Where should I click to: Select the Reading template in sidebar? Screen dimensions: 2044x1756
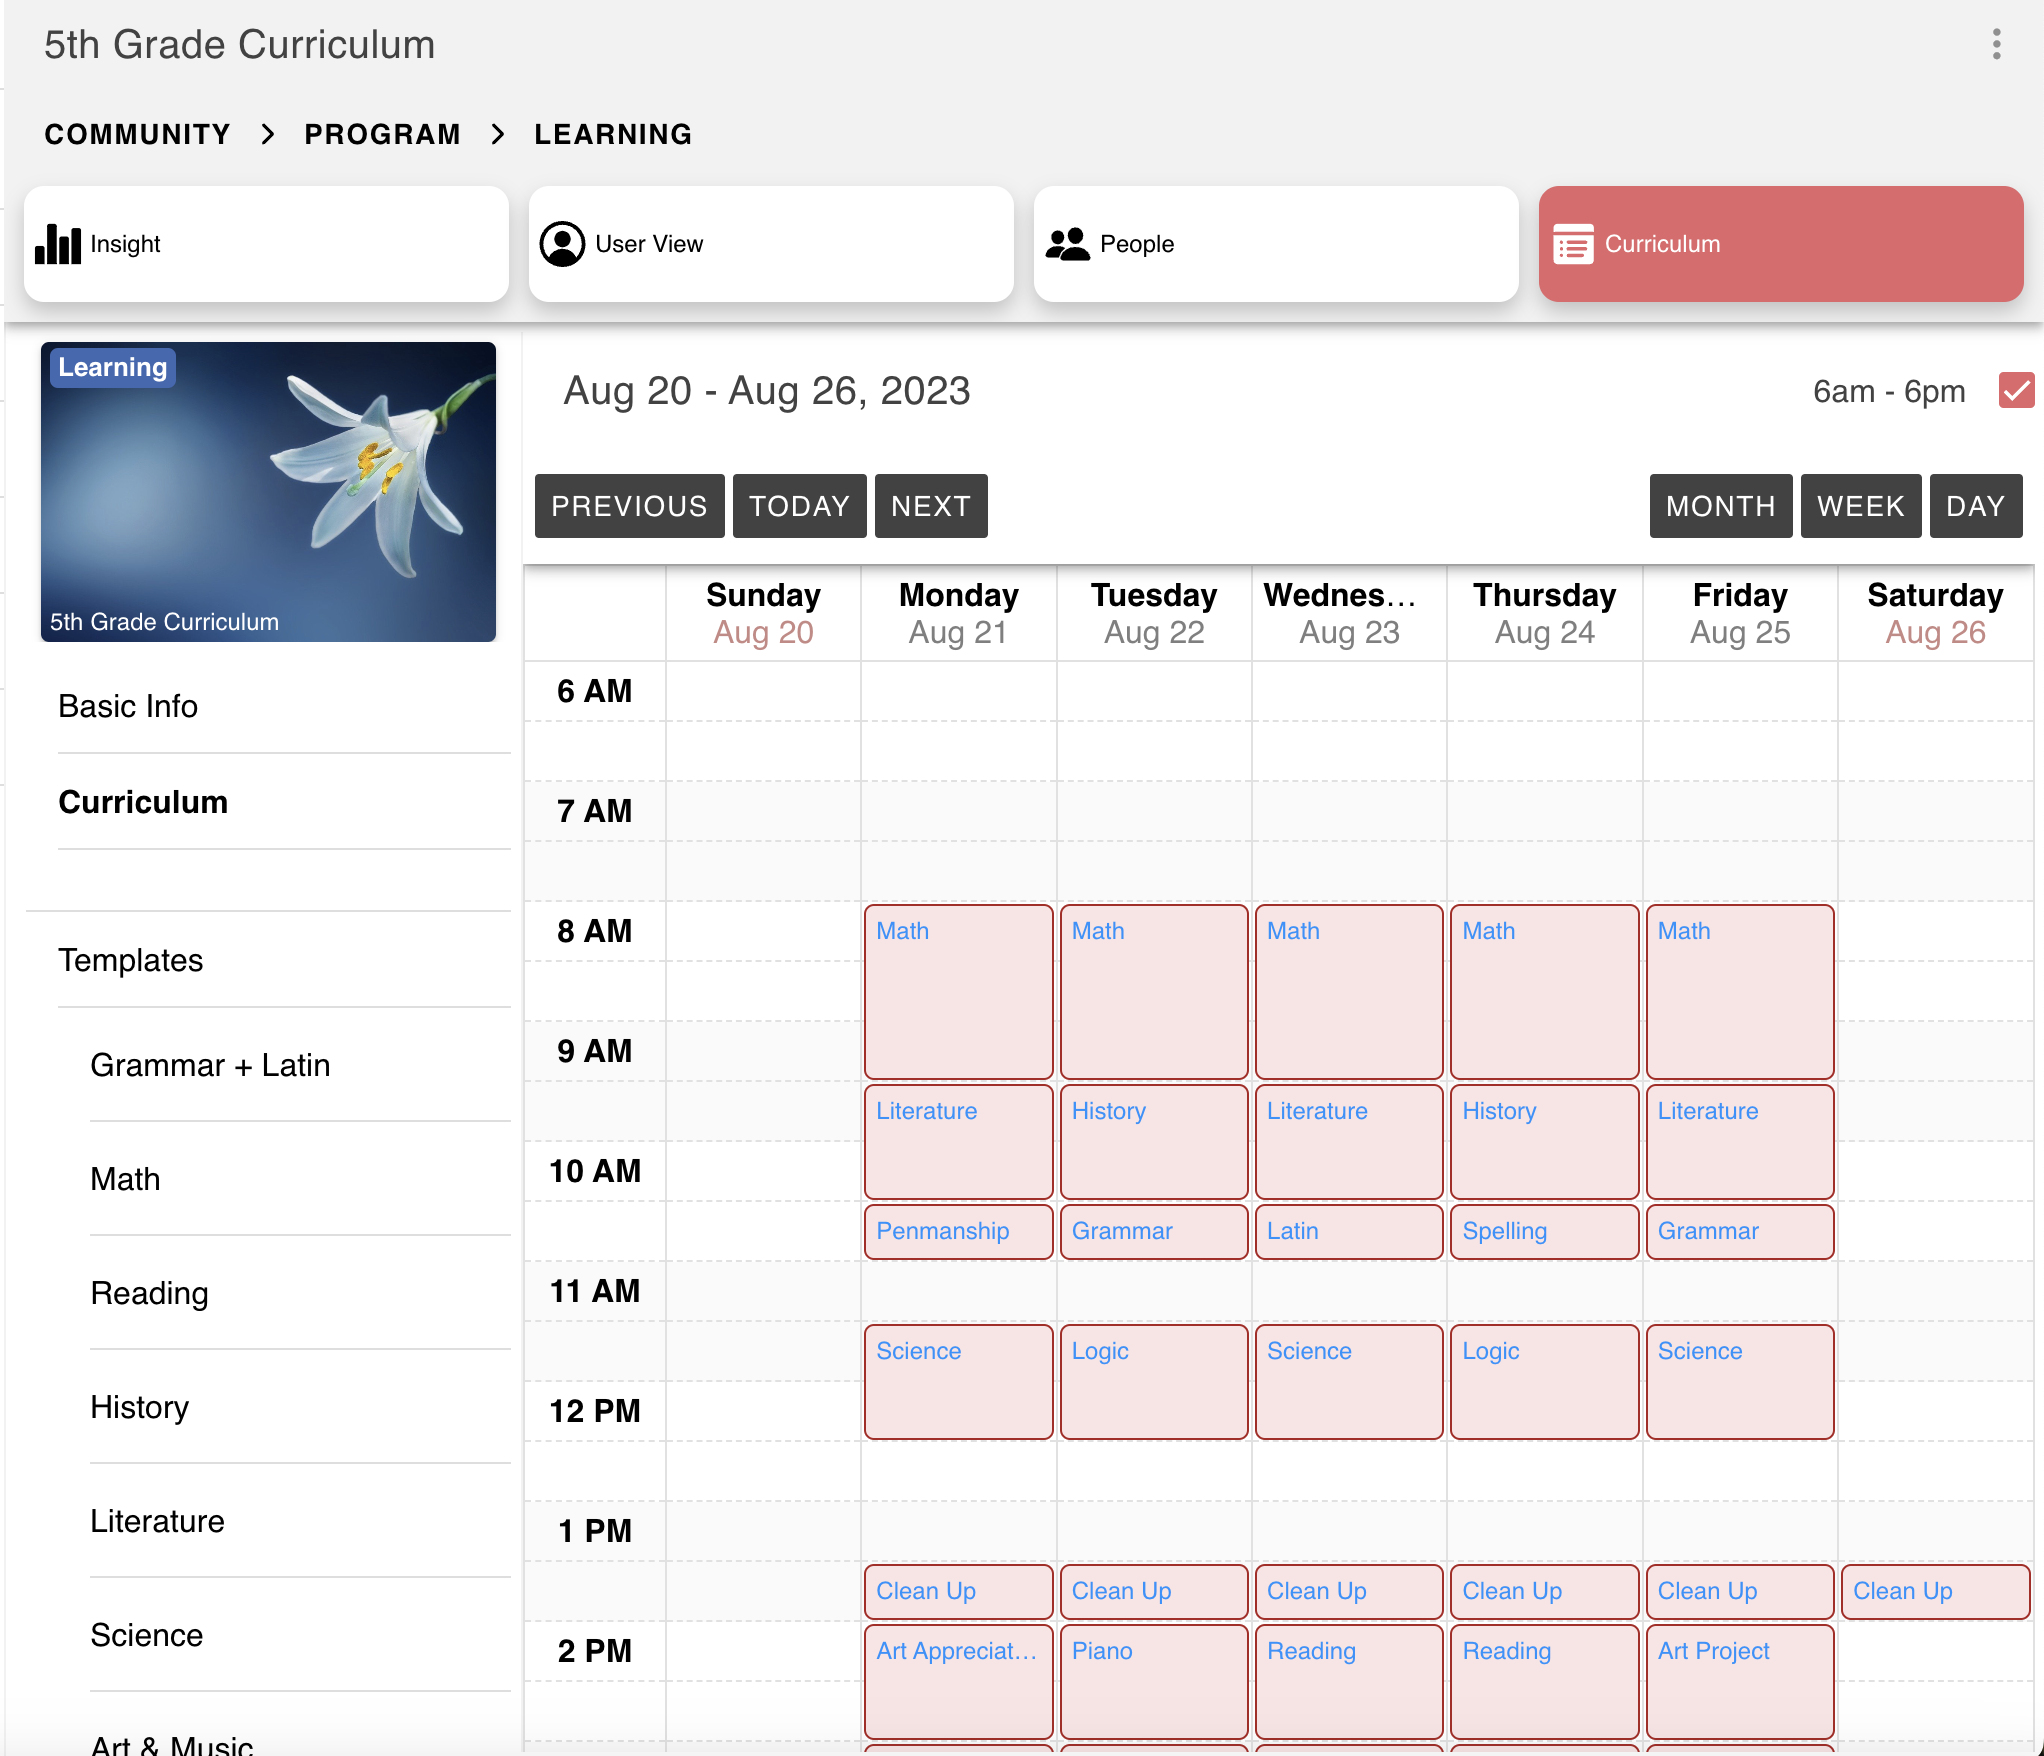[x=149, y=1293]
